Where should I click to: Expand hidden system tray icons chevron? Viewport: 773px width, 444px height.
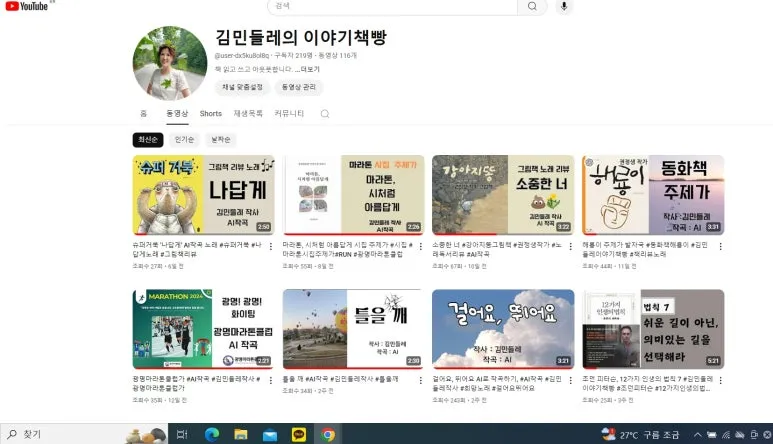coord(698,435)
